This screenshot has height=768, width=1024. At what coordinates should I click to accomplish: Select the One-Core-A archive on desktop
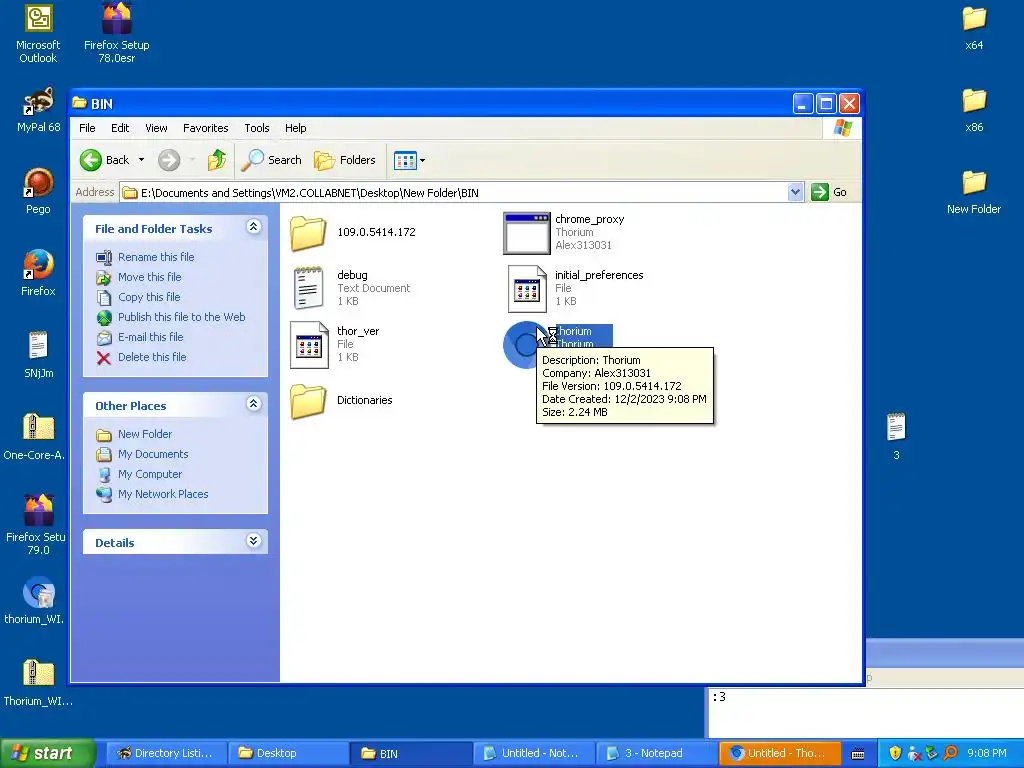pyautogui.click(x=39, y=428)
